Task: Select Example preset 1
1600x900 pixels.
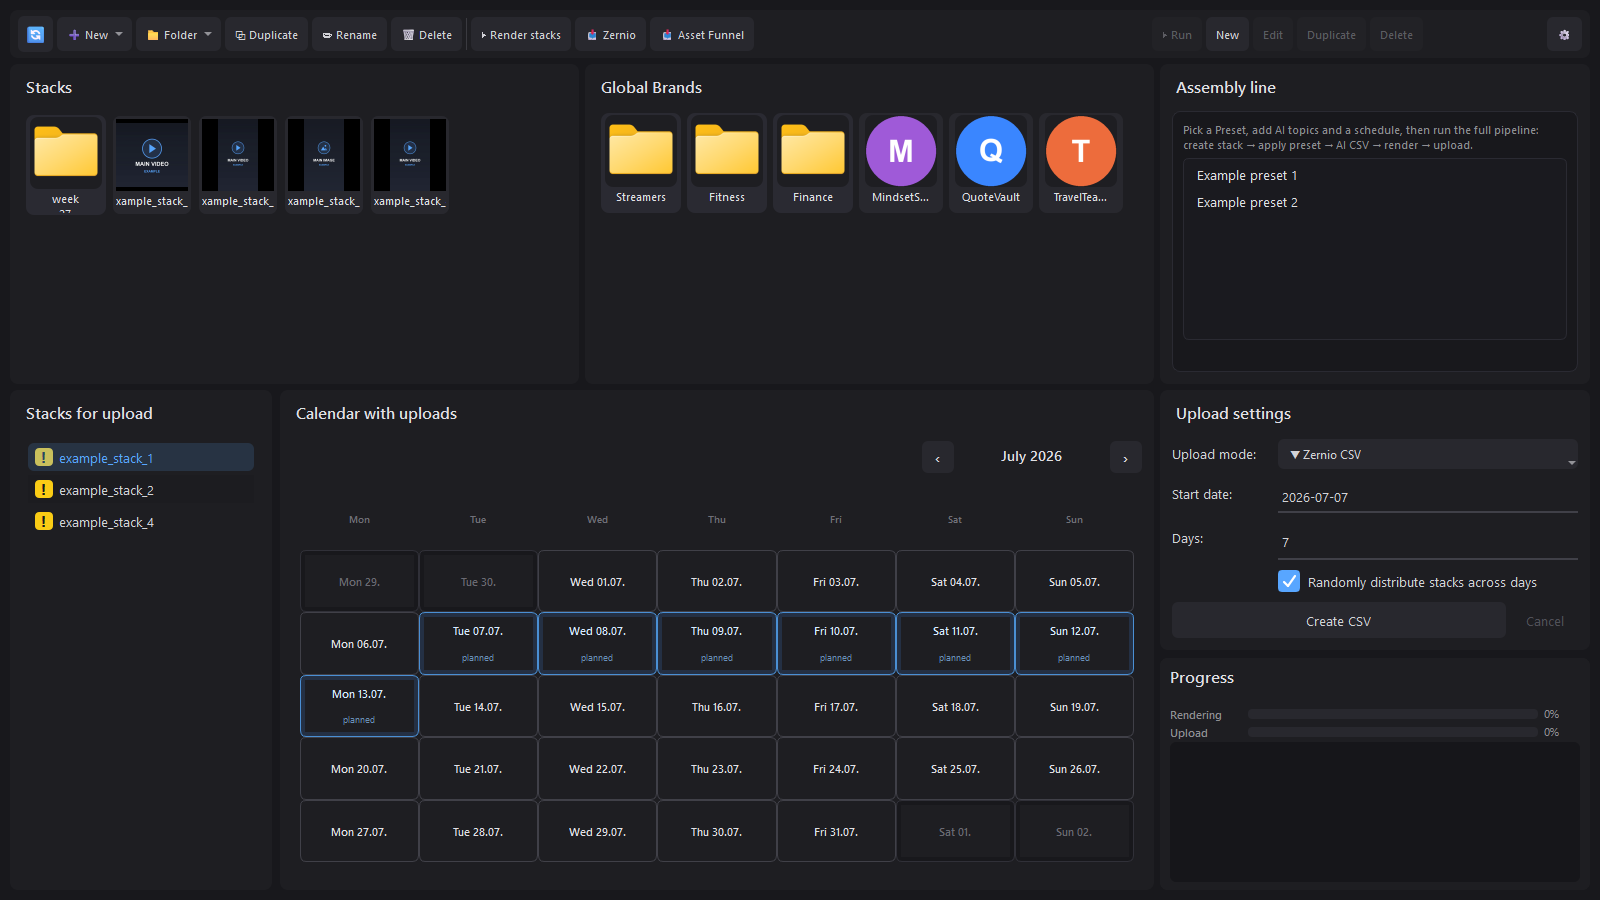Action: pyautogui.click(x=1375, y=175)
